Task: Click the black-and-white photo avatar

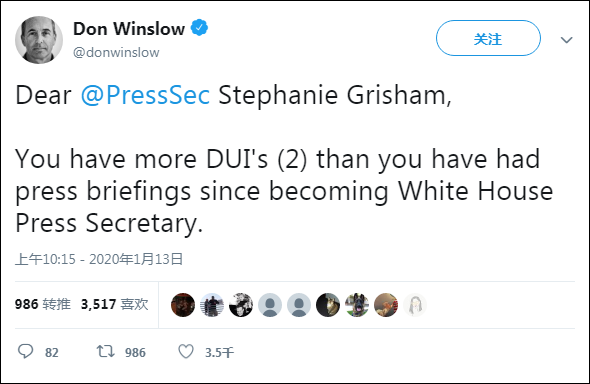Action: click(241, 305)
